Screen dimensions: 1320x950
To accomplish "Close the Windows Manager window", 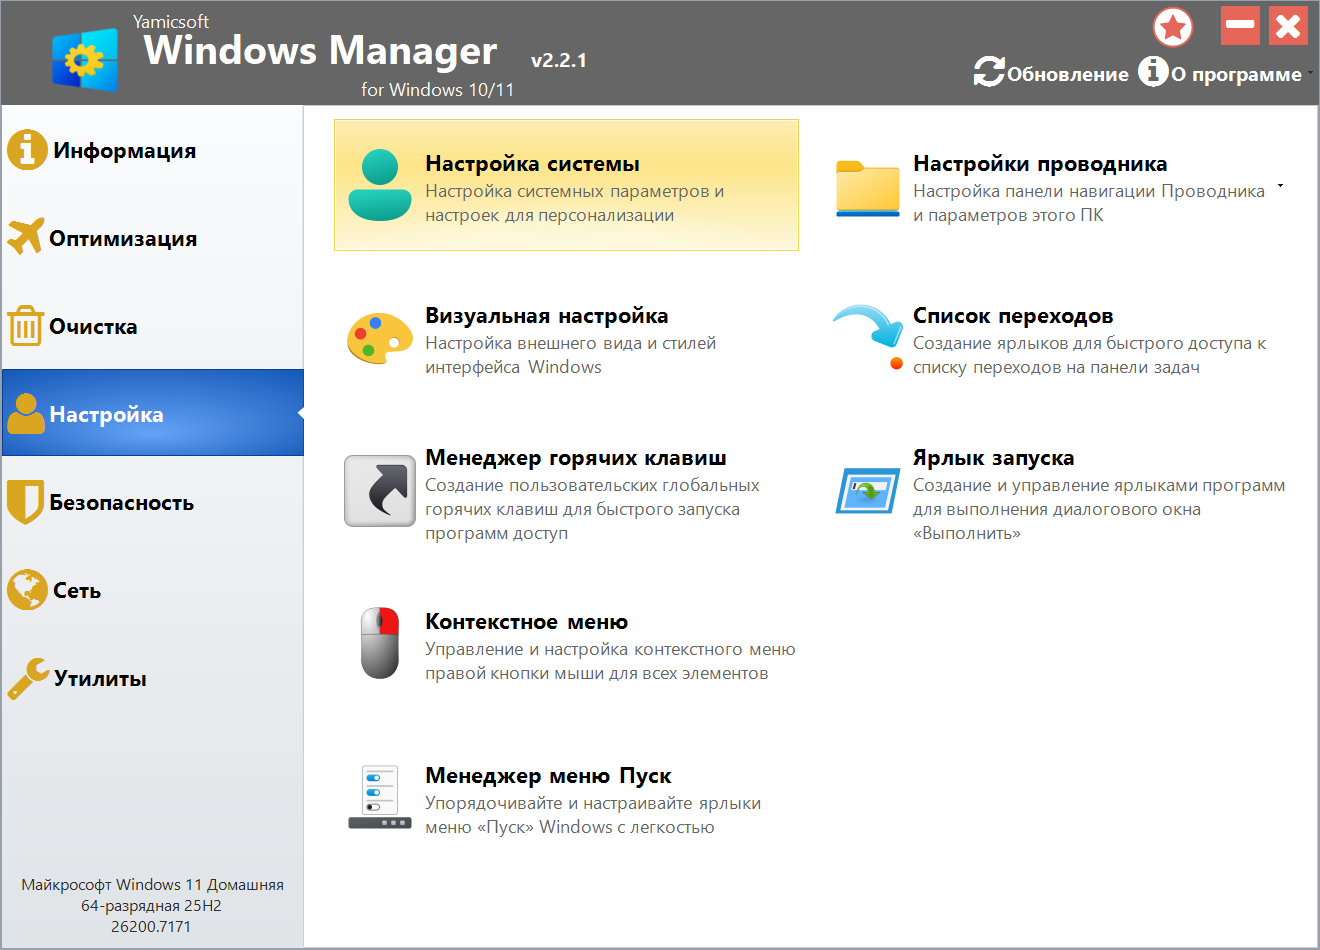I will click(x=1289, y=26).
